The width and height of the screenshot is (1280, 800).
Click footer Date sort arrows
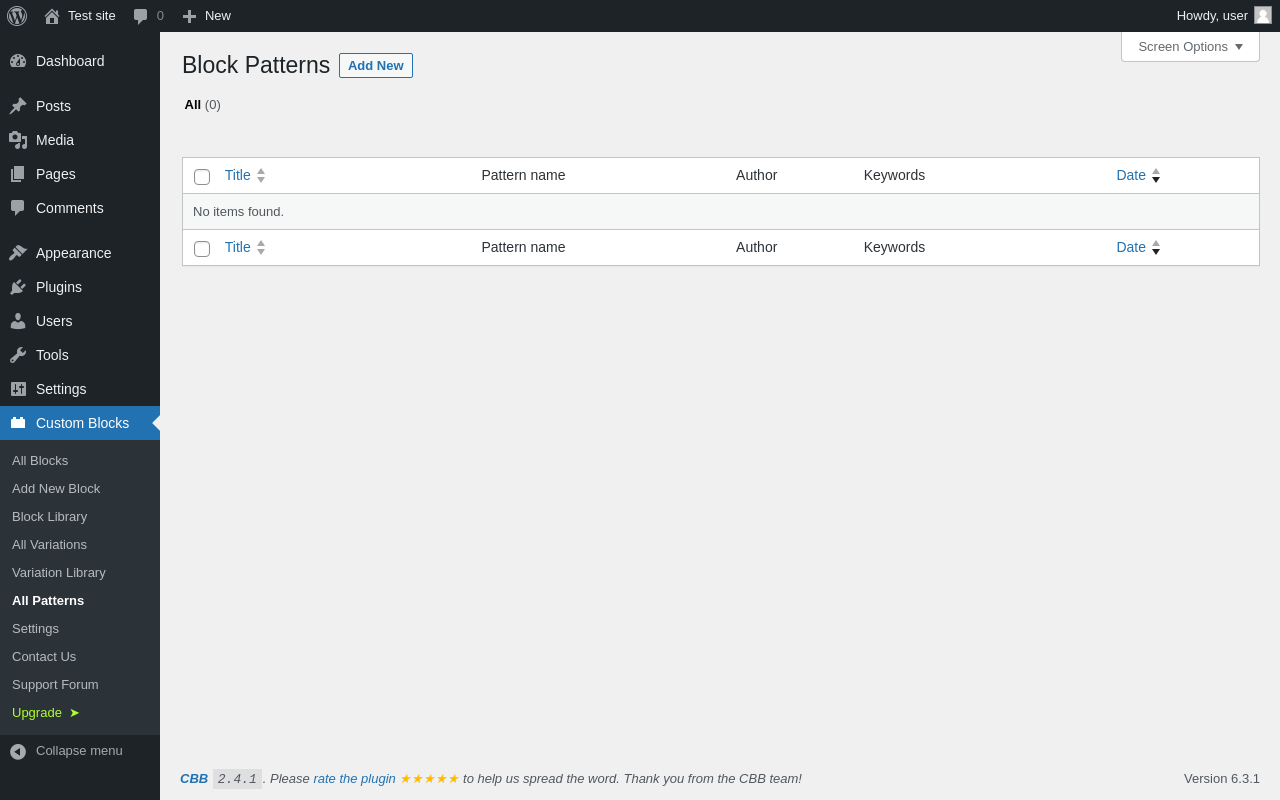[1156, 247]
